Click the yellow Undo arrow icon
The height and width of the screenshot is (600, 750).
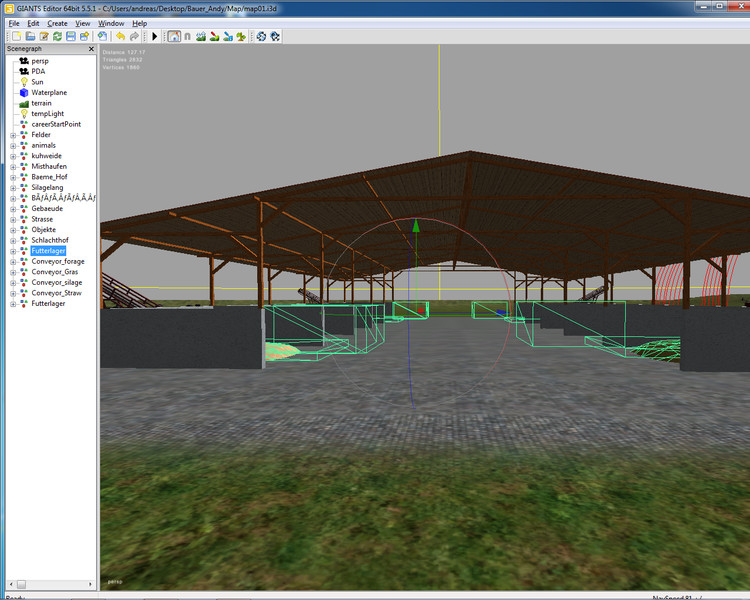pyautogui.click(x=121, y=36)
